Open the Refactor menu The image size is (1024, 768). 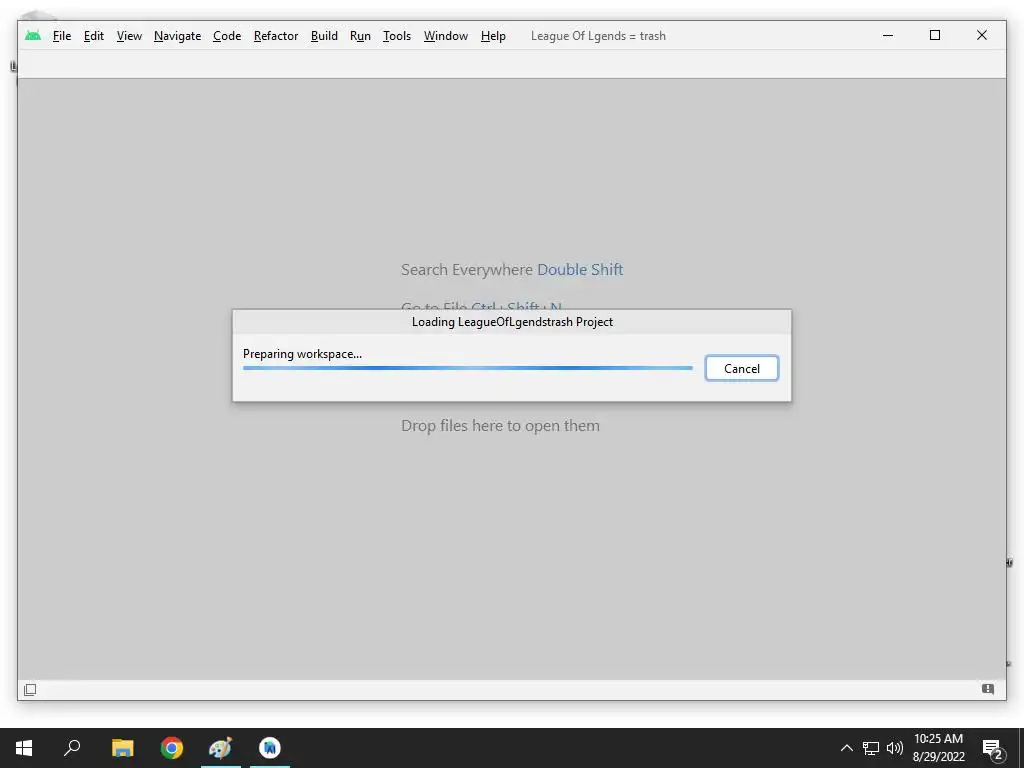click(x=276, y=36)
